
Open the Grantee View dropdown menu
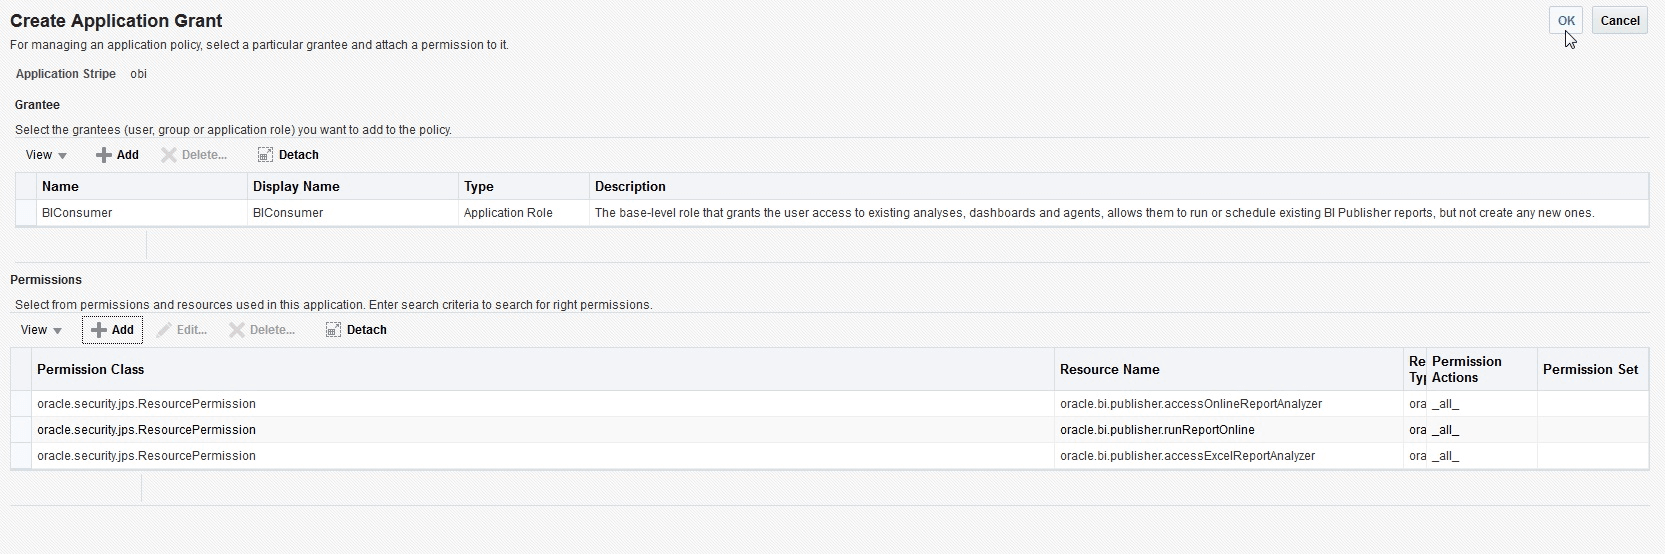[x=46, y=155]
